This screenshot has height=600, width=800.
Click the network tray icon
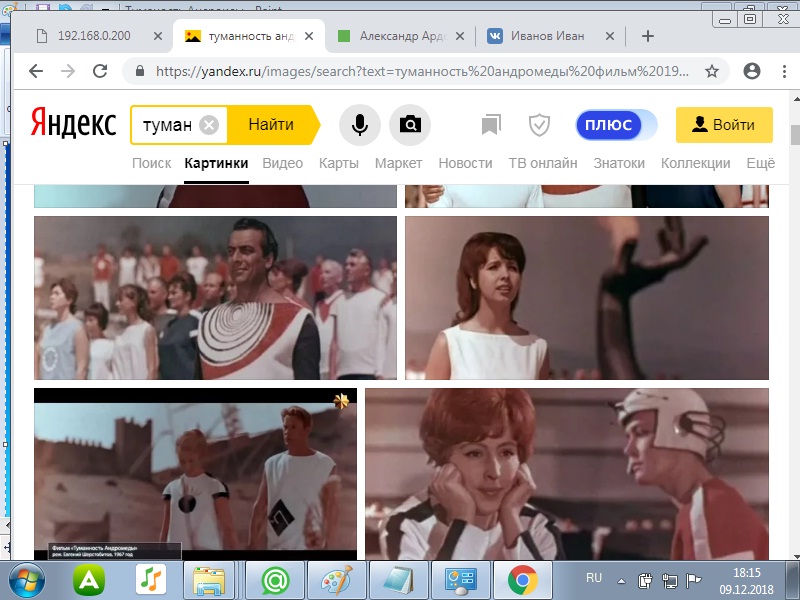coord(669,581)
